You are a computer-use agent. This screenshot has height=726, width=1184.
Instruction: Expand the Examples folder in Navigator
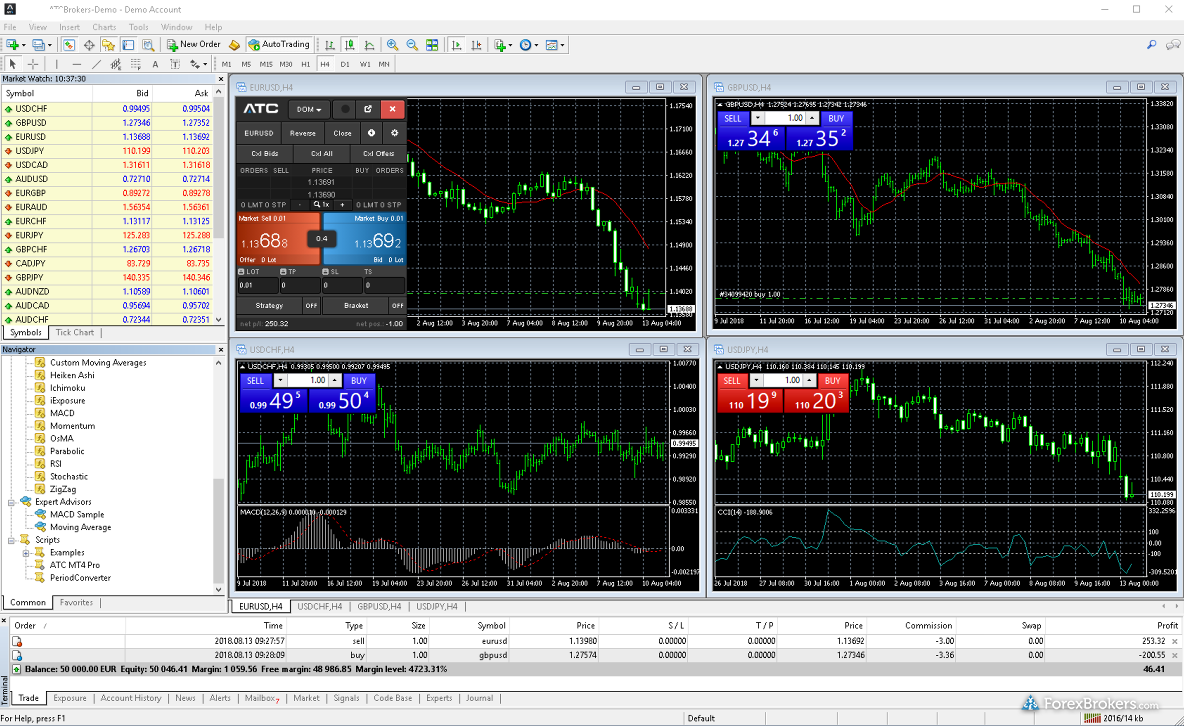point(26,553)
